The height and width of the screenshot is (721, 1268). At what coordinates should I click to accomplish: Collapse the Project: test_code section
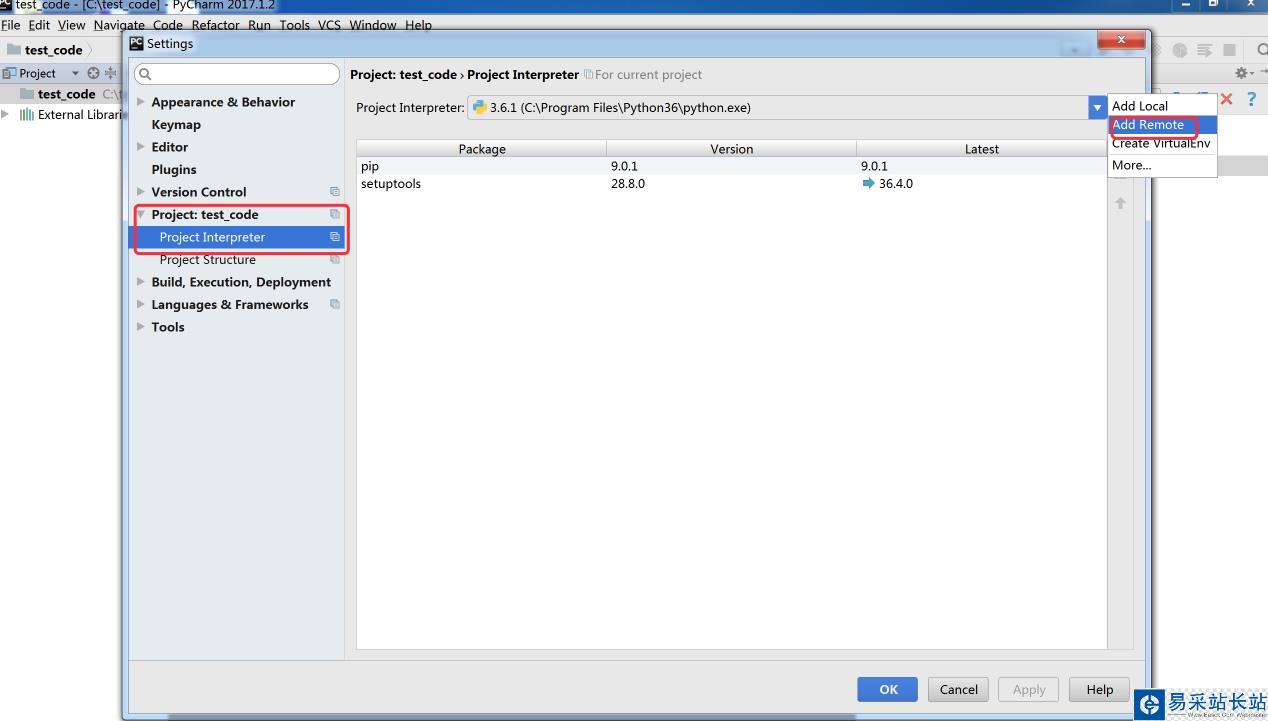141,214
